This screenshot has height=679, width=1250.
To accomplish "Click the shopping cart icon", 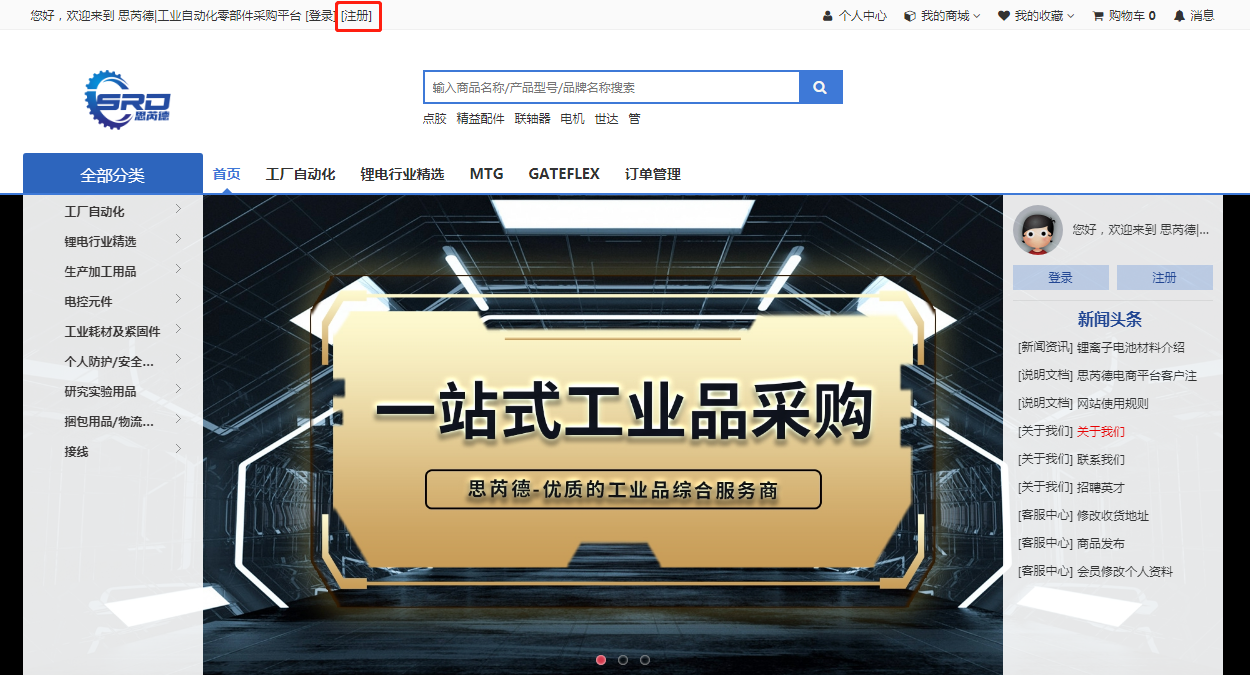I will (1098, 16).
